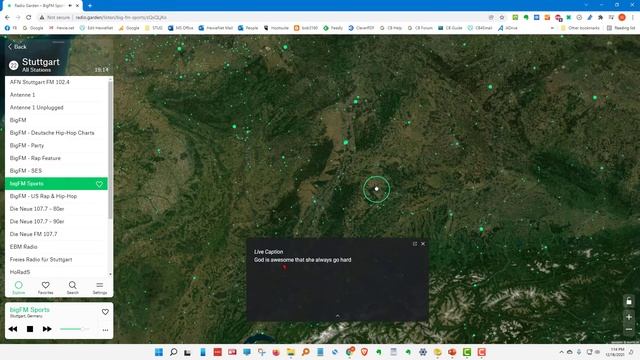The height and width of the screenshot is (360, 640).
Task: Open the Settings tab
Action: [100, 287]
